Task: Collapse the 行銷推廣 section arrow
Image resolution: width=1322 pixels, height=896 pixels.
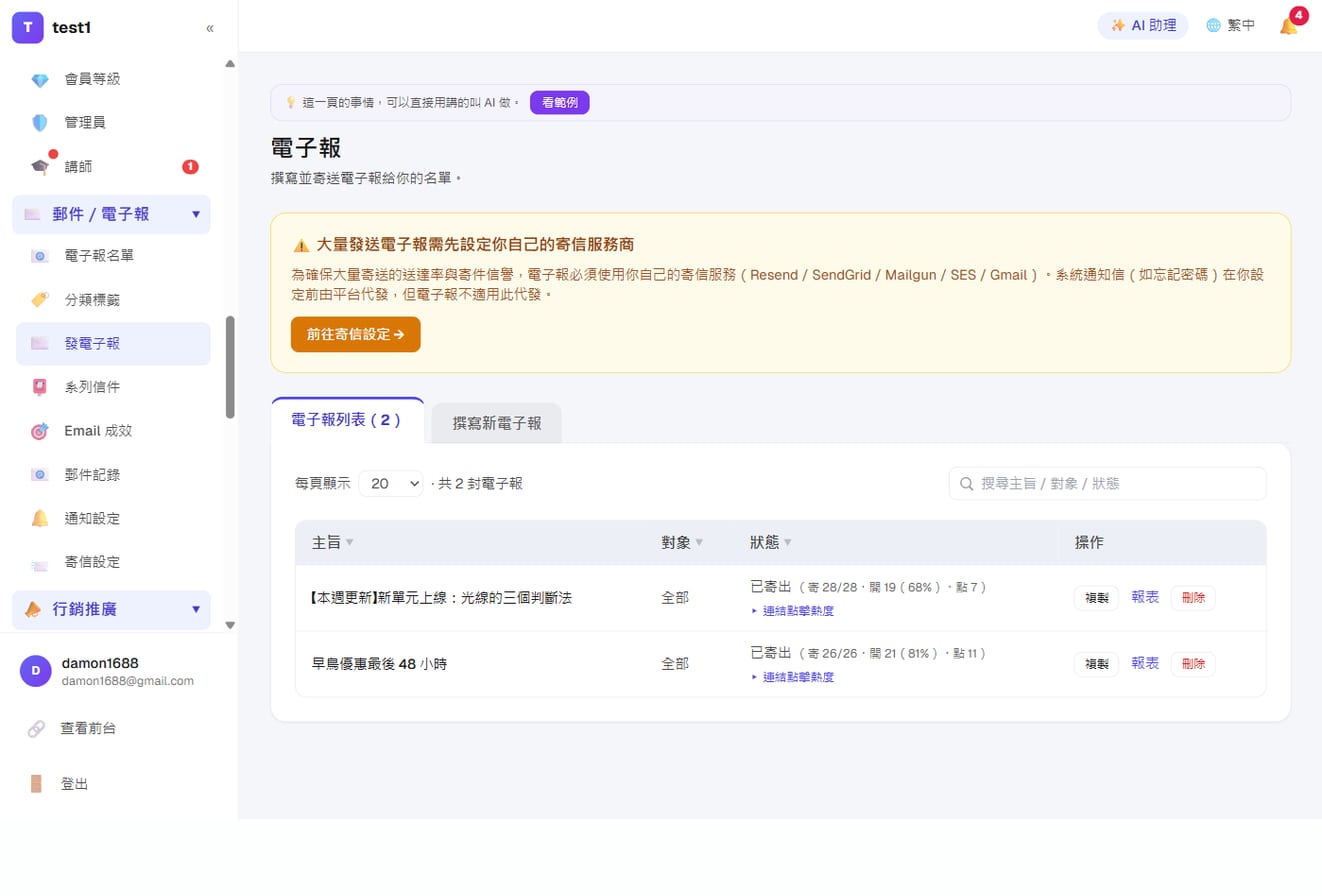Action: click(196, 609)
